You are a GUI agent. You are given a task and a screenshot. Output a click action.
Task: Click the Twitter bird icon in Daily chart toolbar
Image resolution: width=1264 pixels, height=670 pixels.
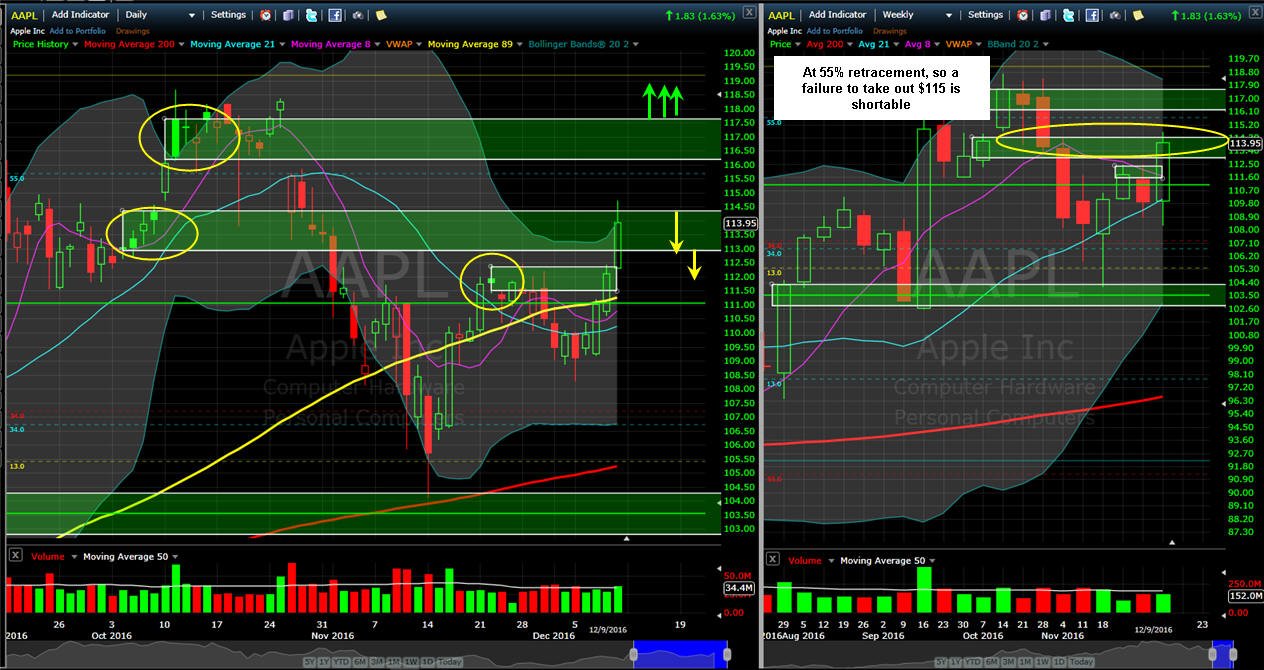point(311,15)
